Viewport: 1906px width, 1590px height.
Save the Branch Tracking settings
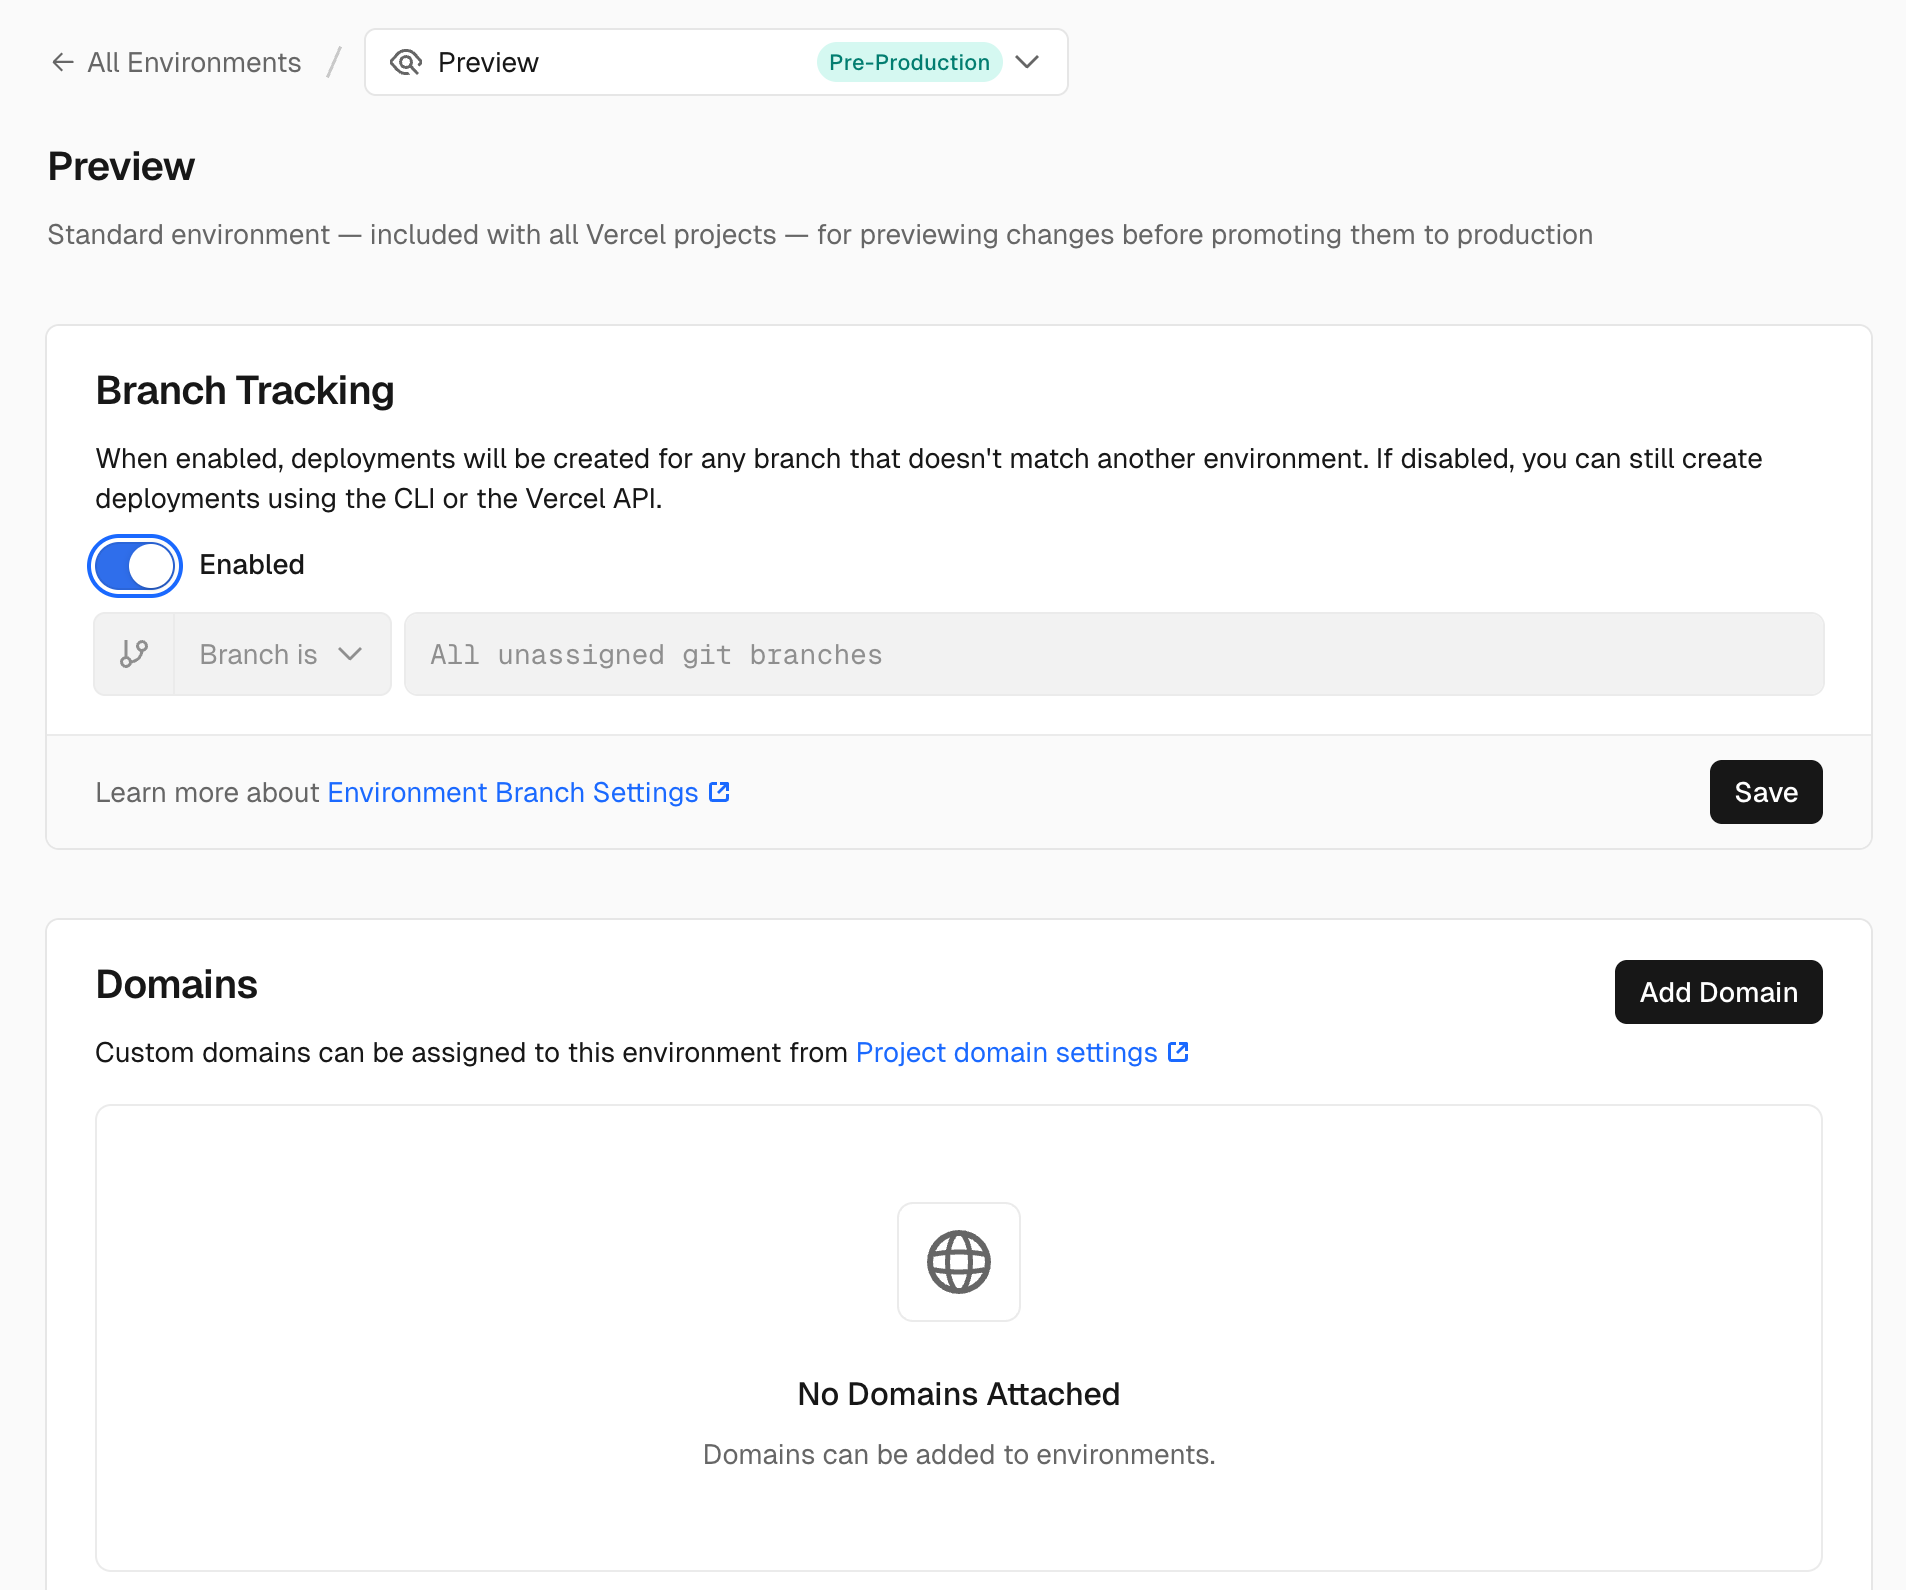tap(1766, 792)
